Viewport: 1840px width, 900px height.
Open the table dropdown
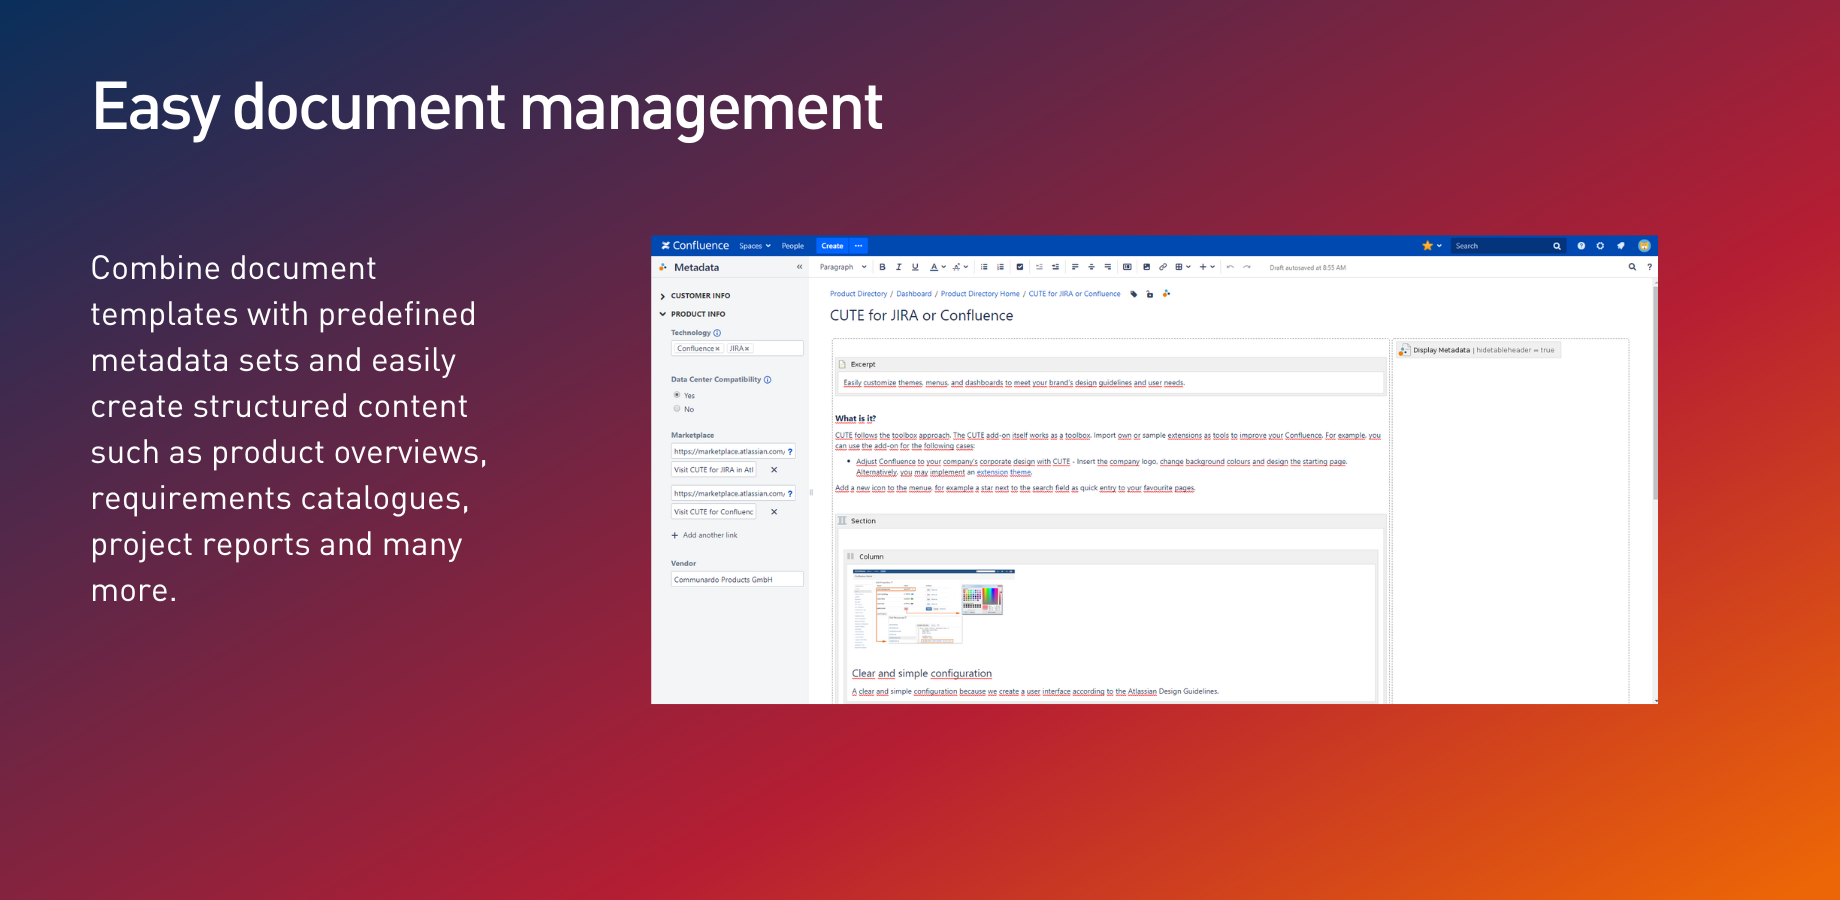(1183, 267)
